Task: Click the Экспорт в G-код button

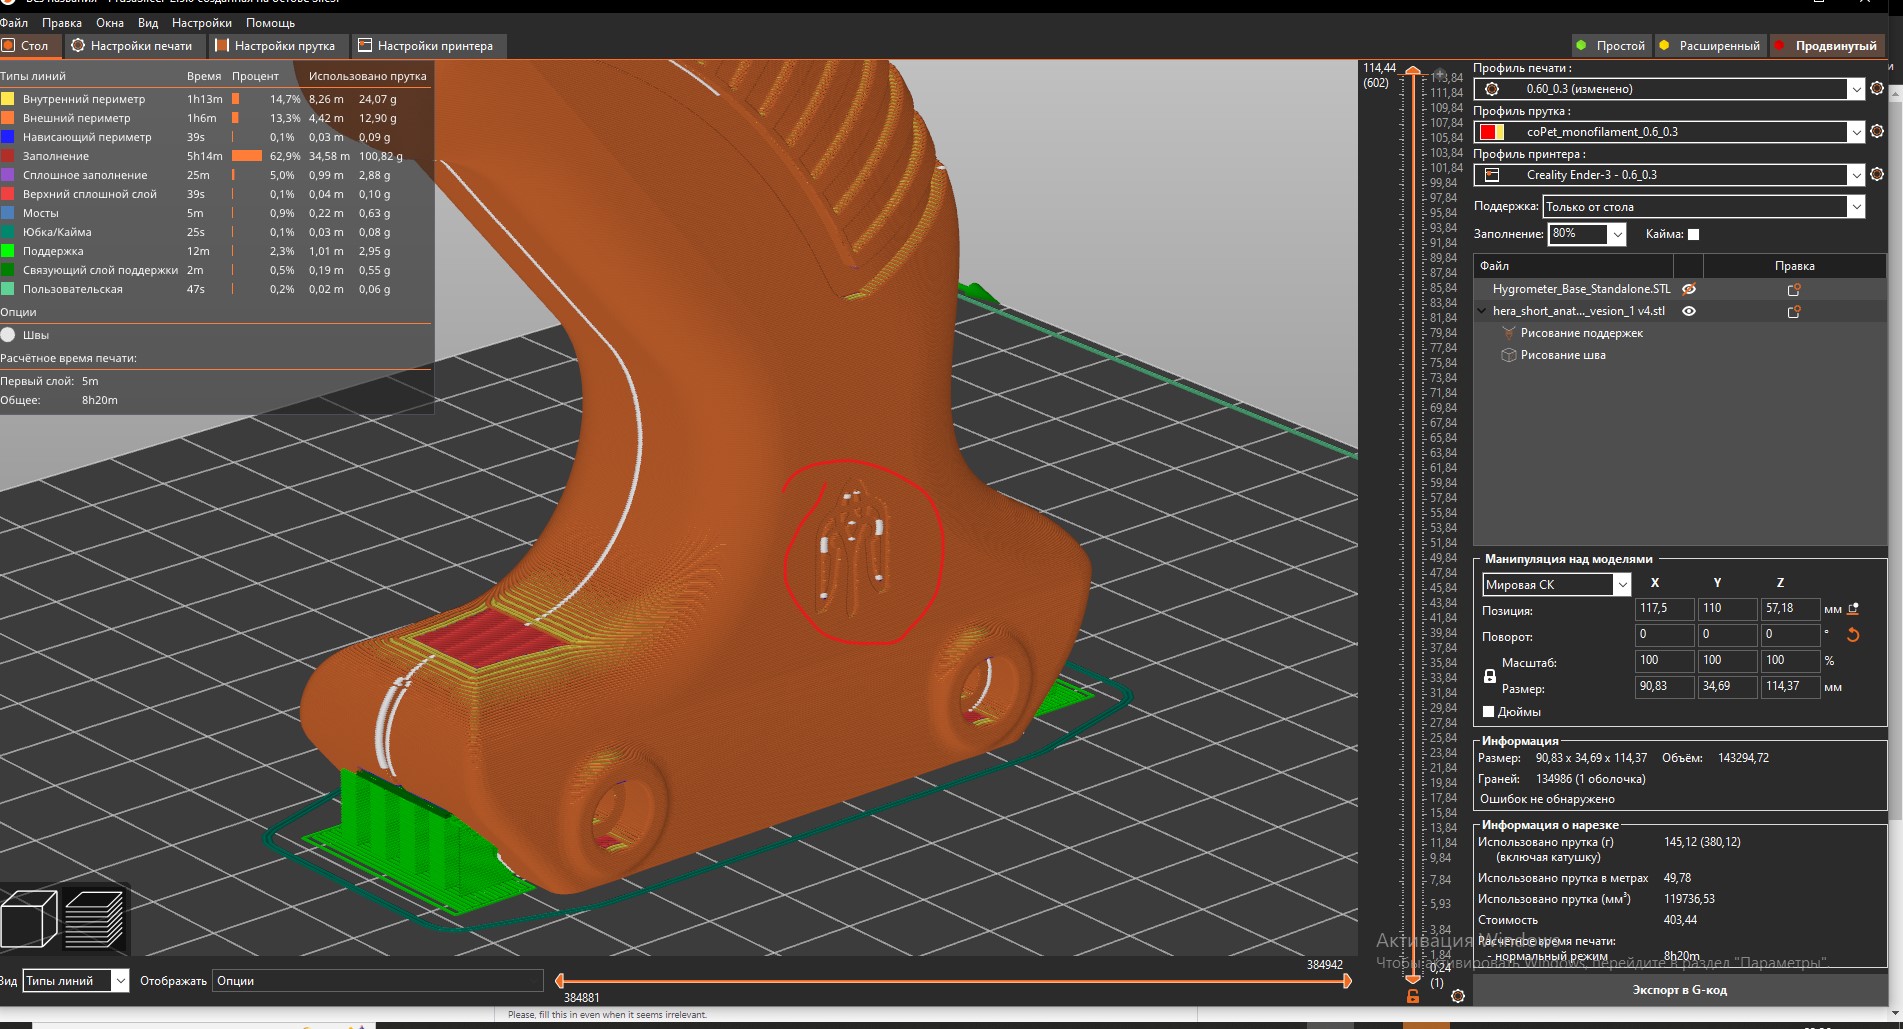Action: click(x=1679, y=990)
